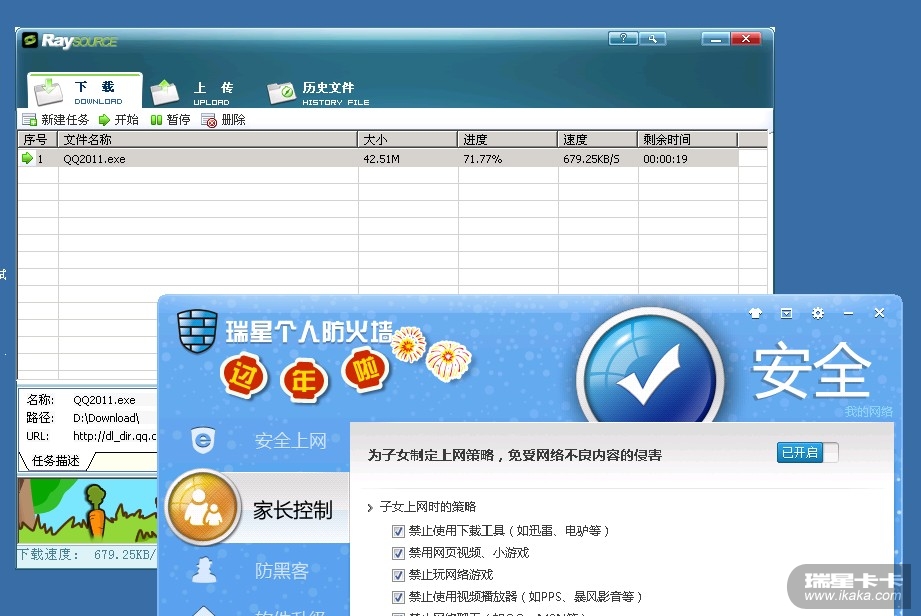Open the firewall message box icon

tap(786, 314)
